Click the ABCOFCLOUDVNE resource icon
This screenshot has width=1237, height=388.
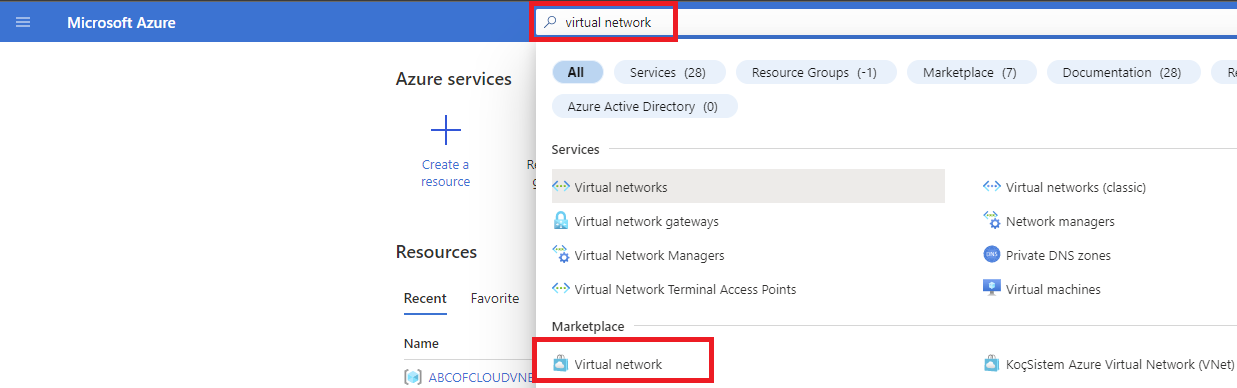click(412, 377)
